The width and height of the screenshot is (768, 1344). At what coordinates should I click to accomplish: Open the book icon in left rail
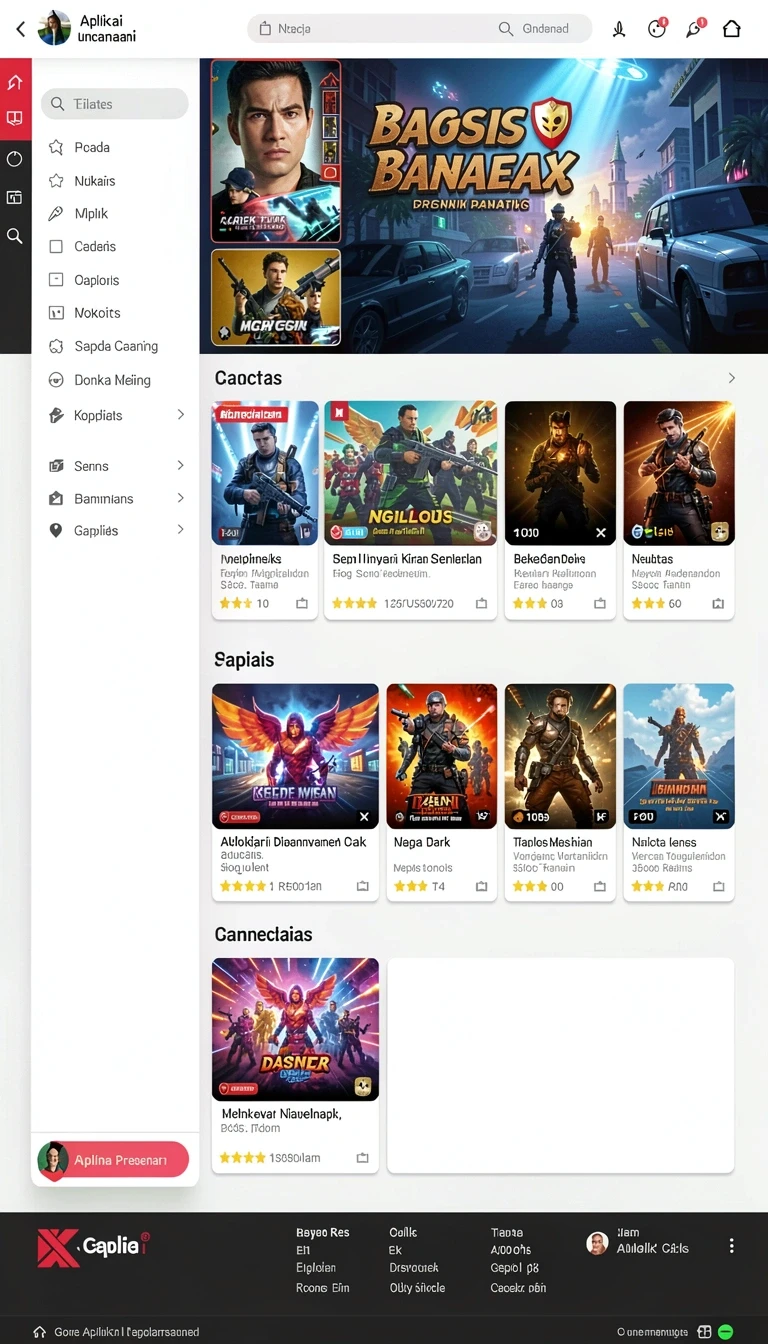15,119
